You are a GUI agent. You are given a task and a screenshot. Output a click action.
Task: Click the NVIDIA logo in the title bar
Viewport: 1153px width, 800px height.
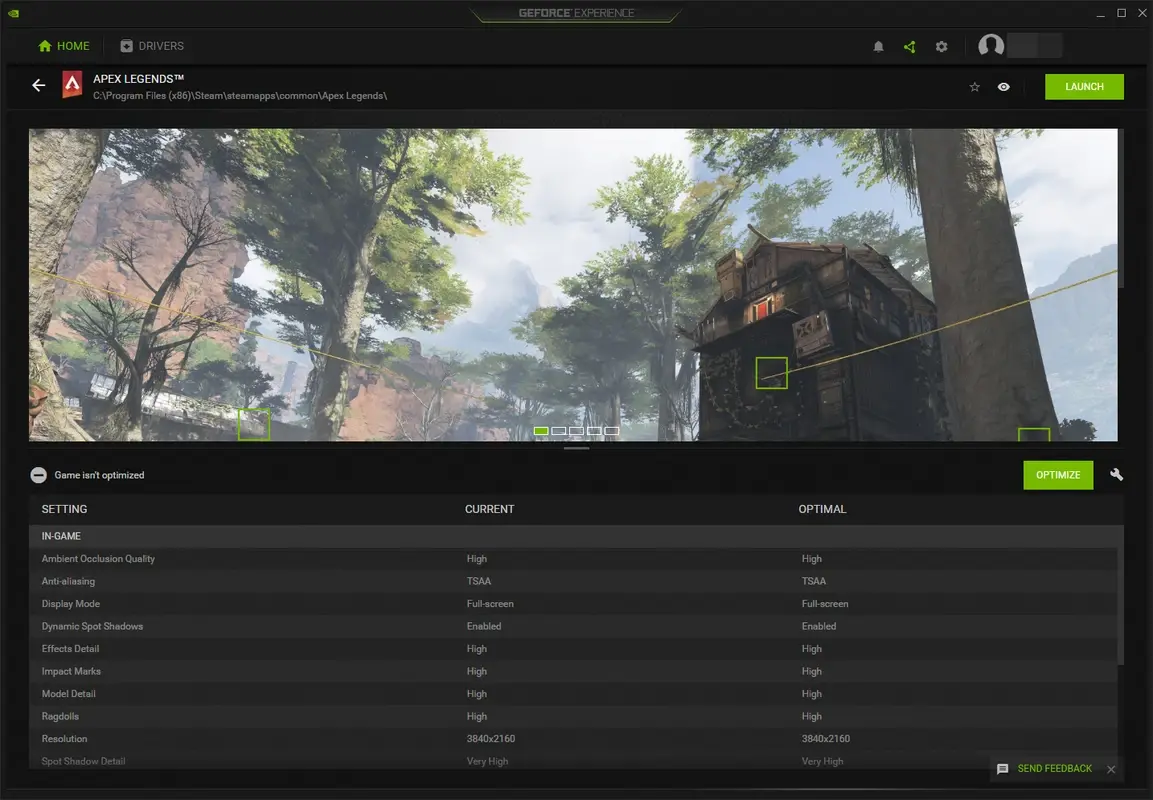tap(14, 13)
